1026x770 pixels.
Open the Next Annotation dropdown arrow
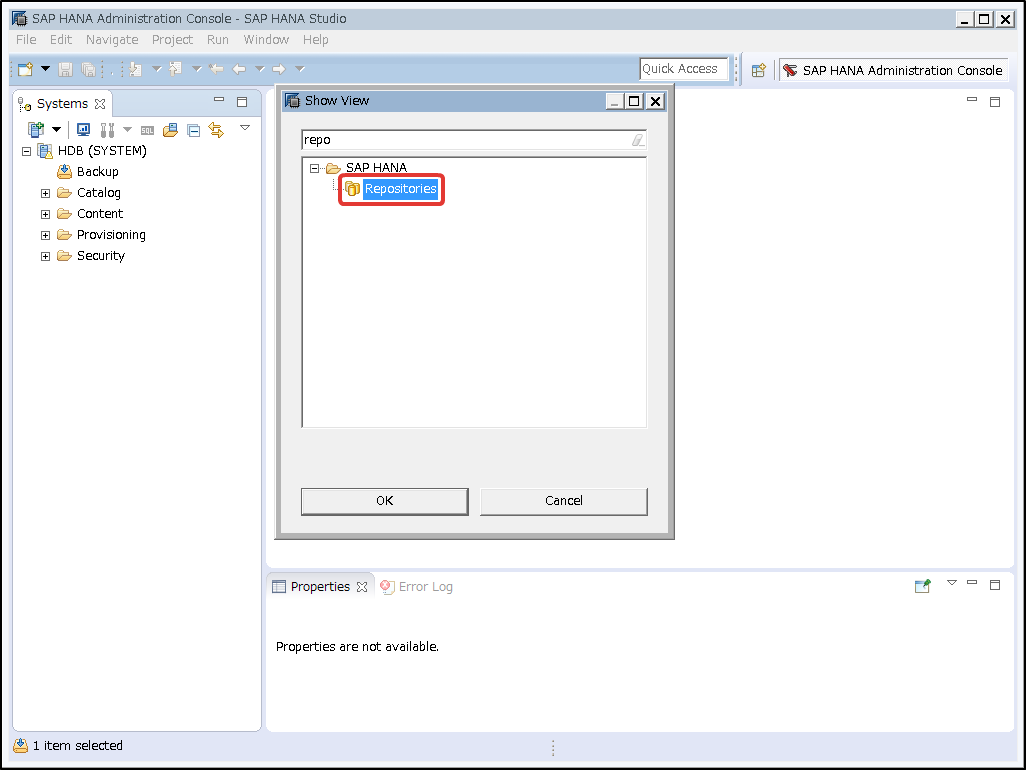click(x=156, y=69)
